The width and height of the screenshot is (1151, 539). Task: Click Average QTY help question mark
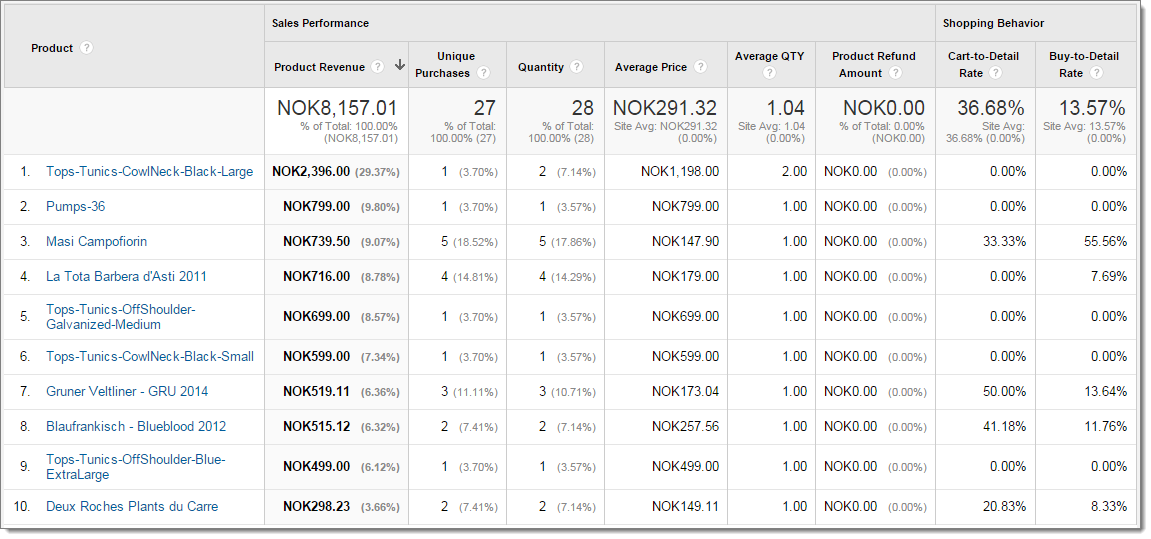[769, 73]
